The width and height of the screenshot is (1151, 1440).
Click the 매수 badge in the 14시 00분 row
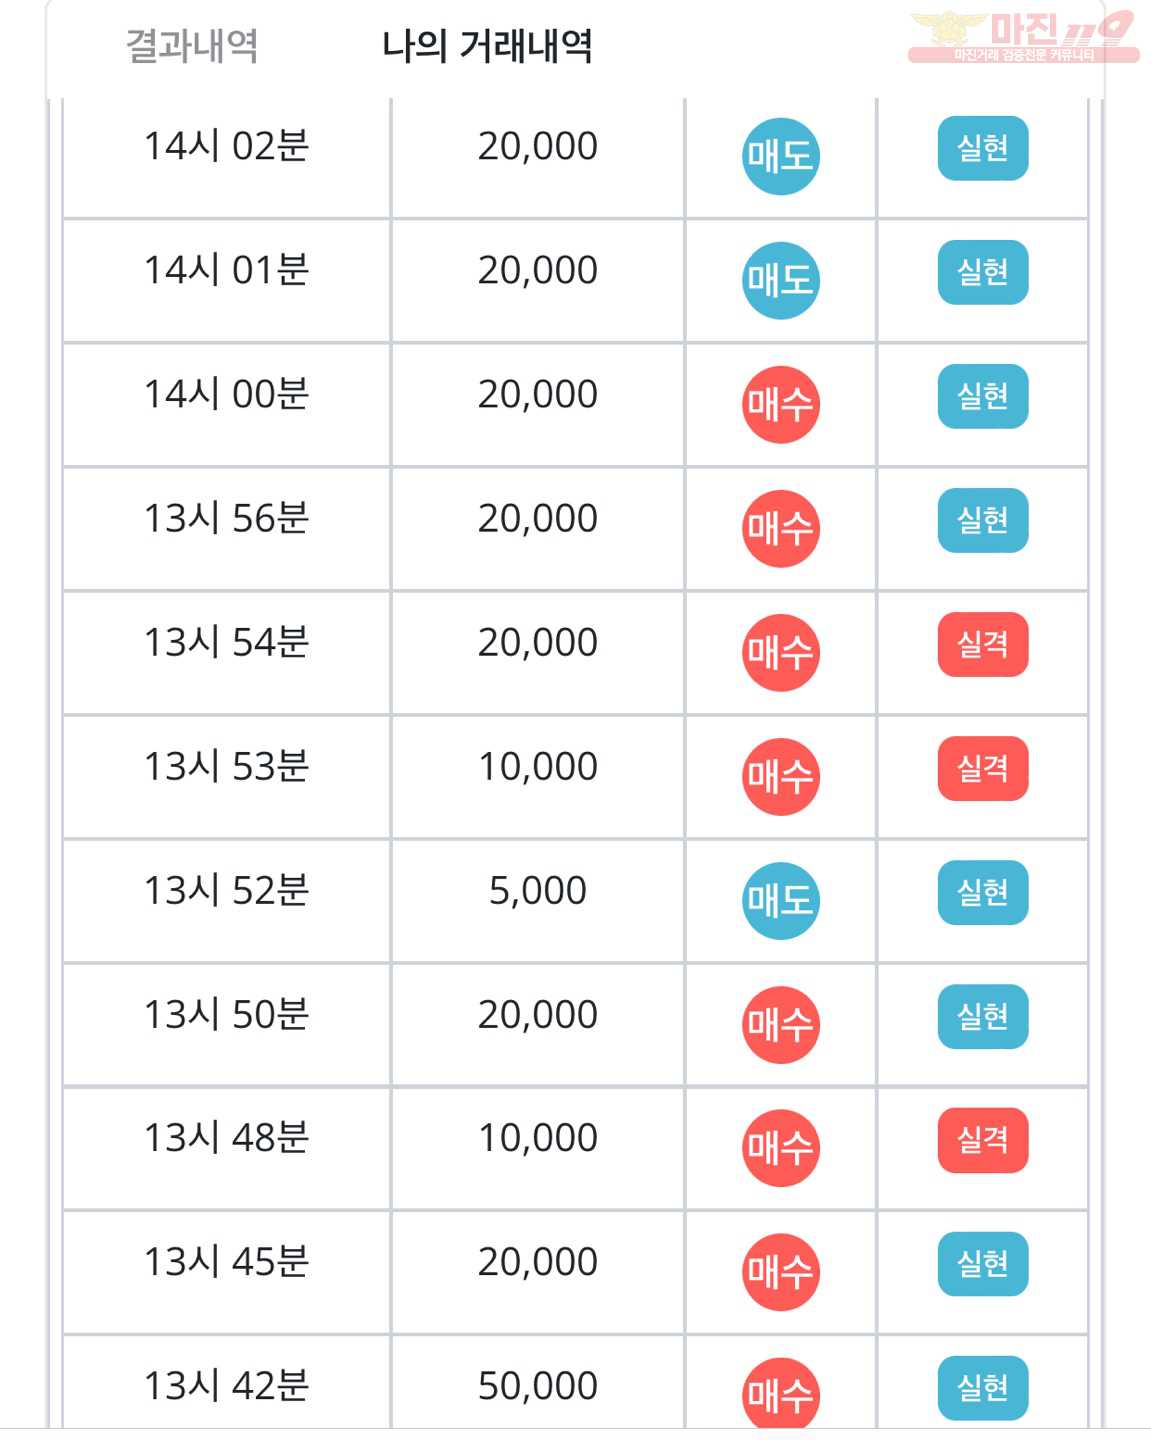pos(781,404)
